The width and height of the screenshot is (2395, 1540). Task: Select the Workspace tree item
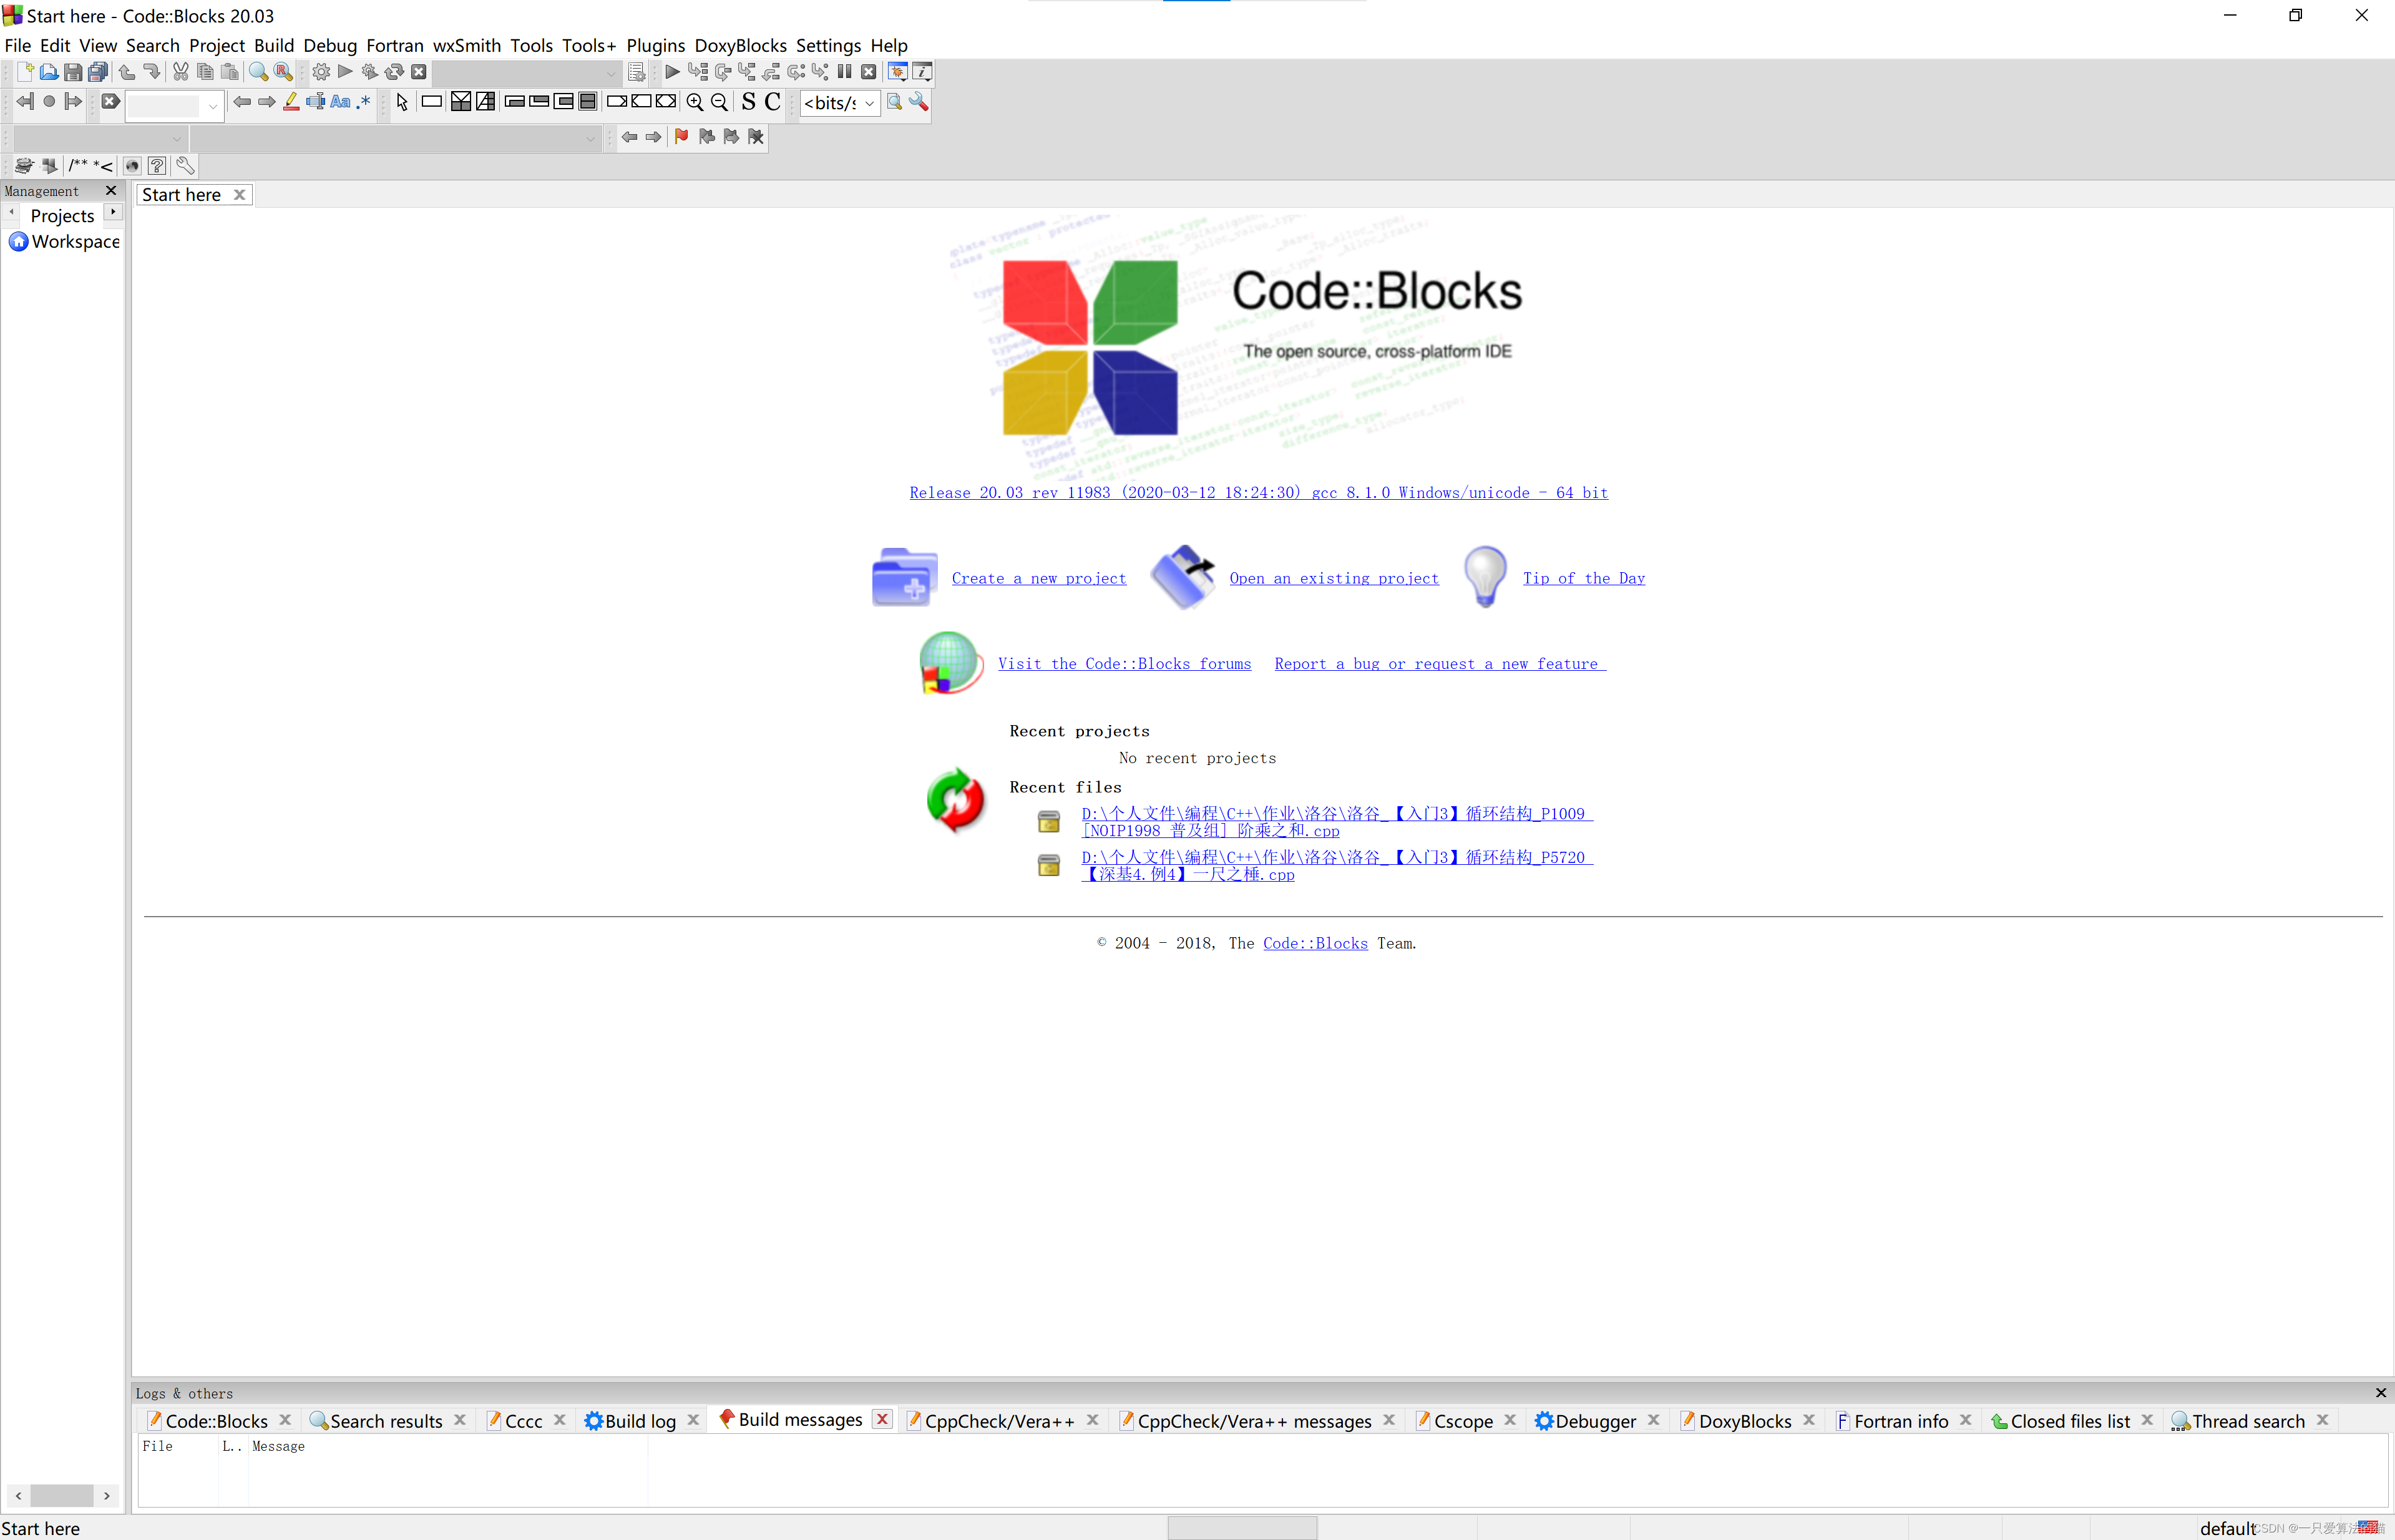click(x=75, y=241)
